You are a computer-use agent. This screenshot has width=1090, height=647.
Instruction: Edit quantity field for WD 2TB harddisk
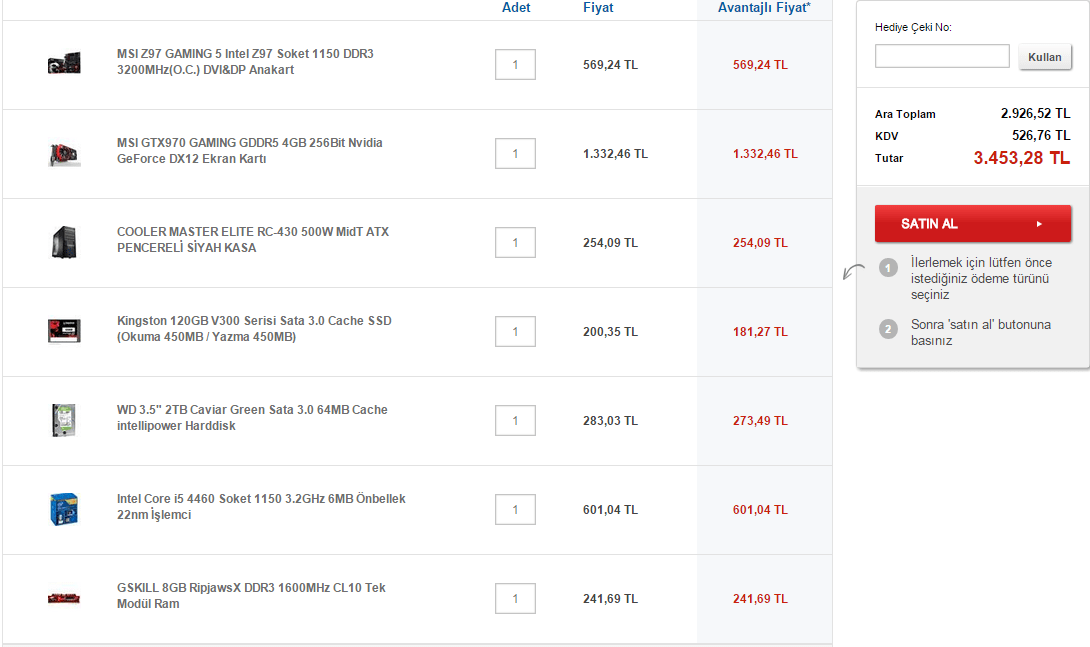point(515,420)
